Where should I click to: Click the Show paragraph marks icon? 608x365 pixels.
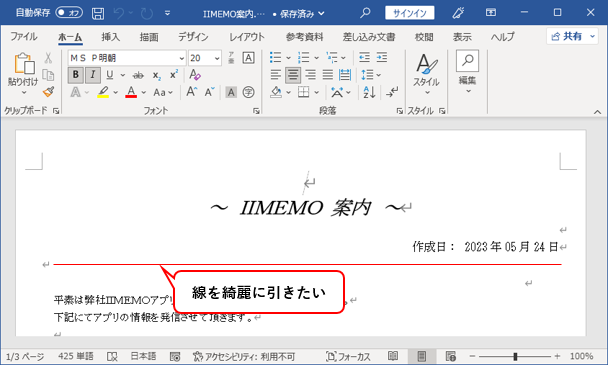392,92
